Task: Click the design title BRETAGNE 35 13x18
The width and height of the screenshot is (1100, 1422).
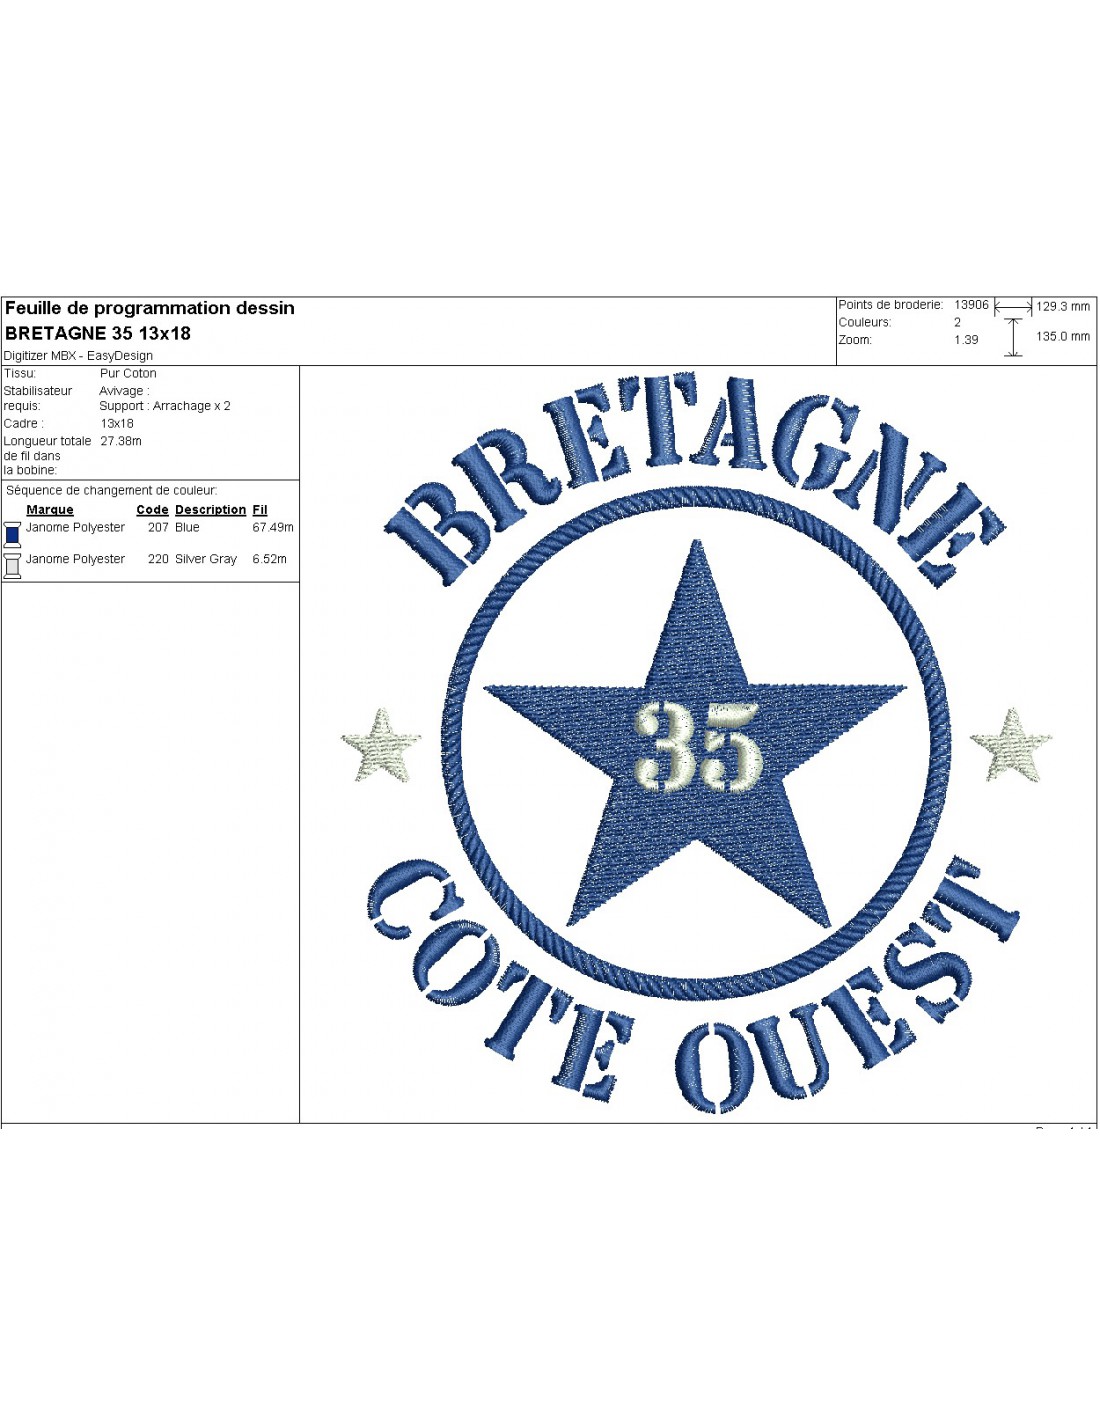Action: [98, 333]
